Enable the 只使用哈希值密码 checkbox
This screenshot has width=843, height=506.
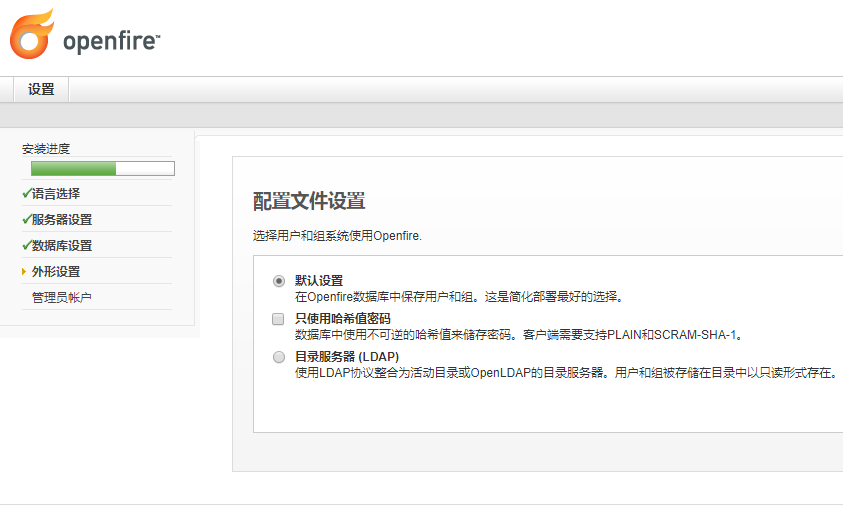point(278,319)
